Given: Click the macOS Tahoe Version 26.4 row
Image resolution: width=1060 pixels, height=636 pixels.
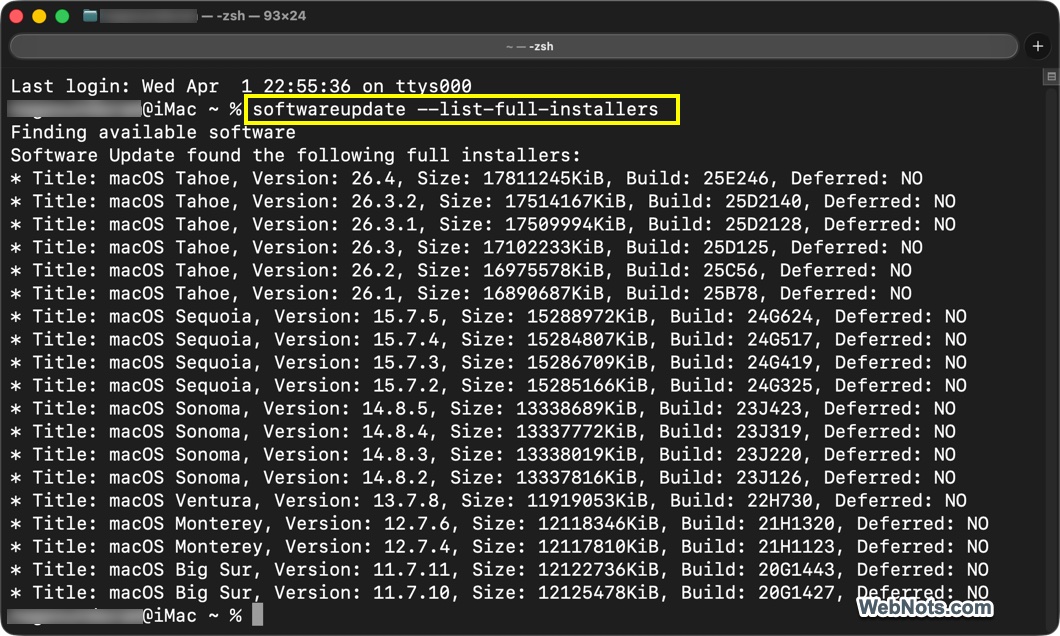Looking at the screenshot, I should [x=466, y=178].
